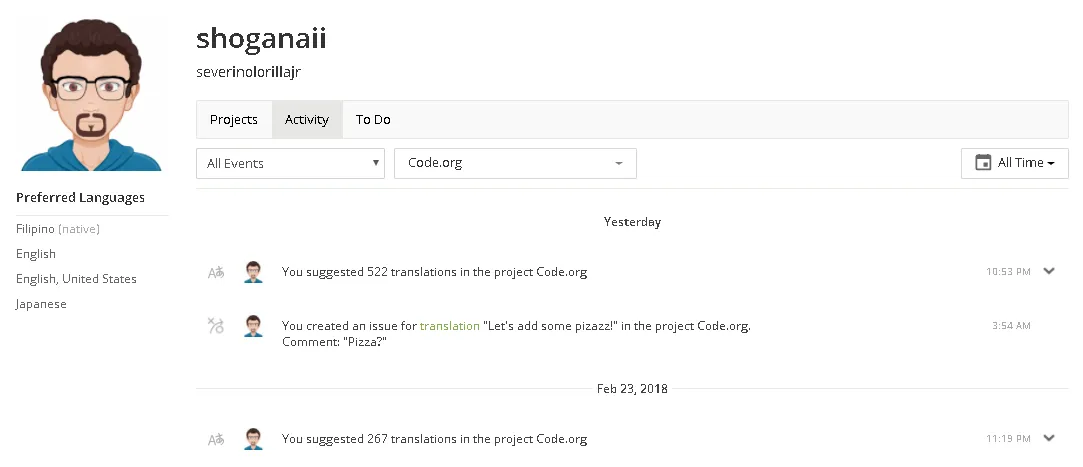Click Filipino in preferred languages list

pyautogui.click(x=35, y=229)
